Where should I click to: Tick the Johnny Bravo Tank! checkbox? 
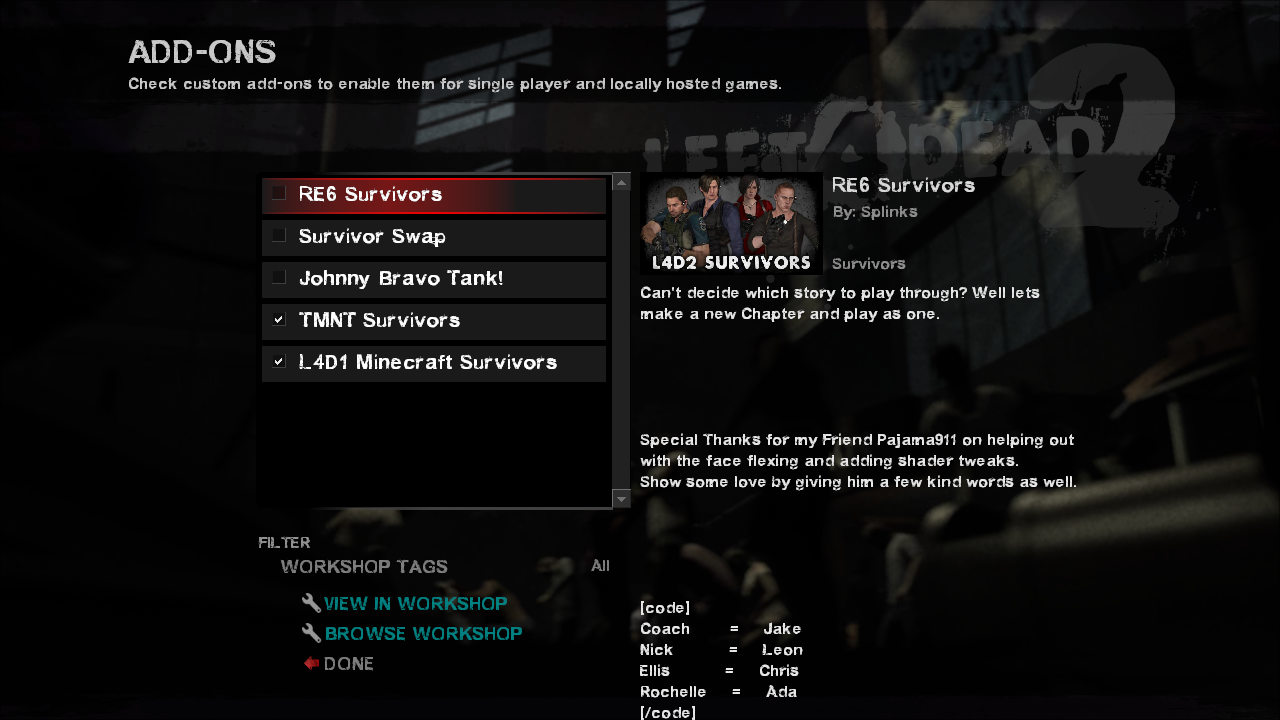279,277
